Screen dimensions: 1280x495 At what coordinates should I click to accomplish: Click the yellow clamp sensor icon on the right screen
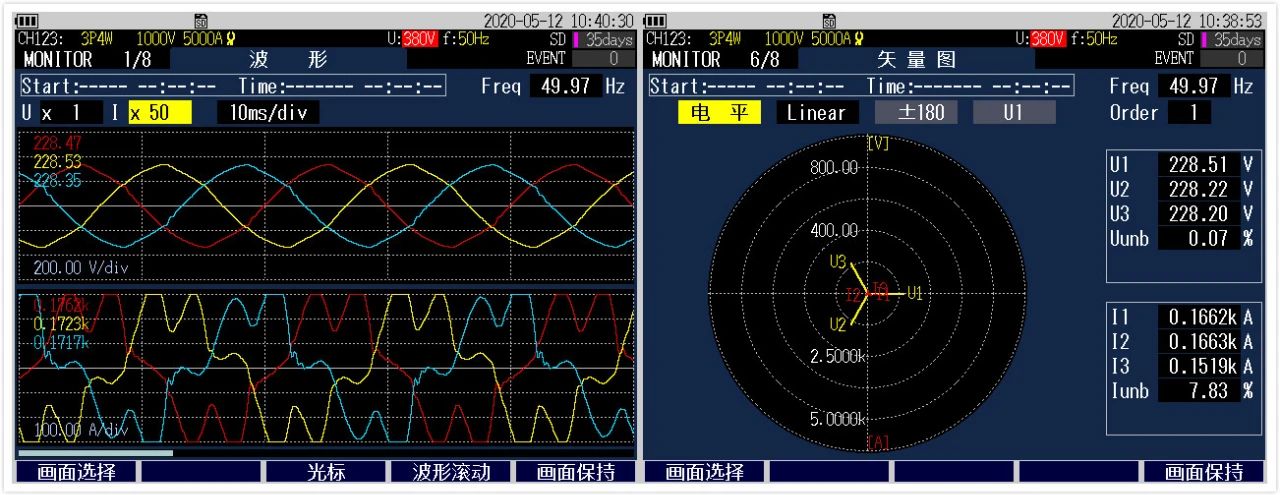point(859,40)
